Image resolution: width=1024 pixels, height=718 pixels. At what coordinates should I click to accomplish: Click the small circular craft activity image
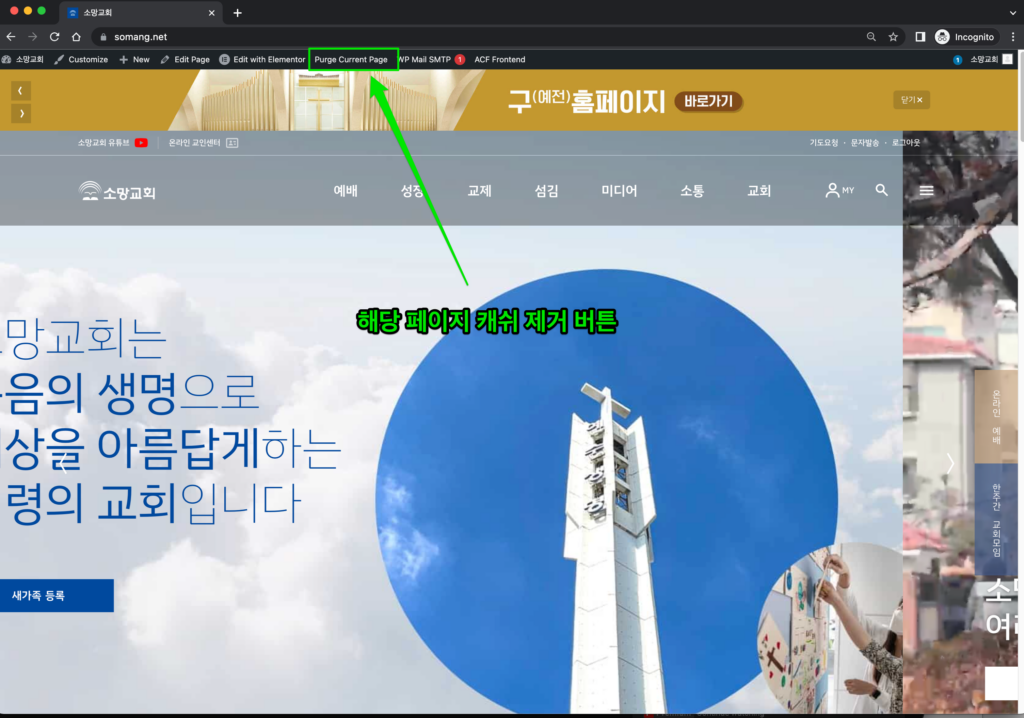[x=833, y=627]
